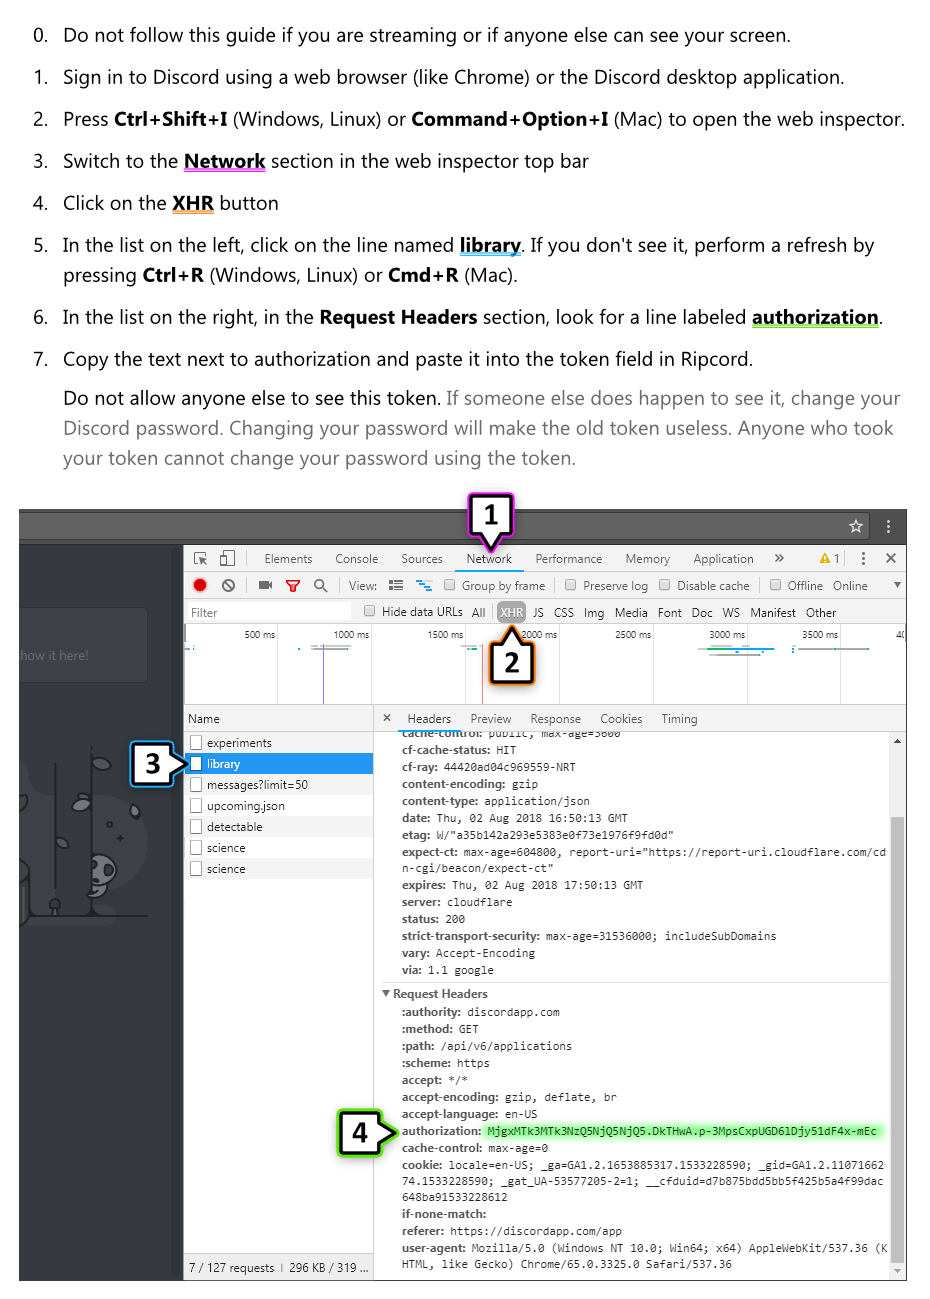Toggle the red filter funnel icon

pyautogui.click(x=293, y=585)
